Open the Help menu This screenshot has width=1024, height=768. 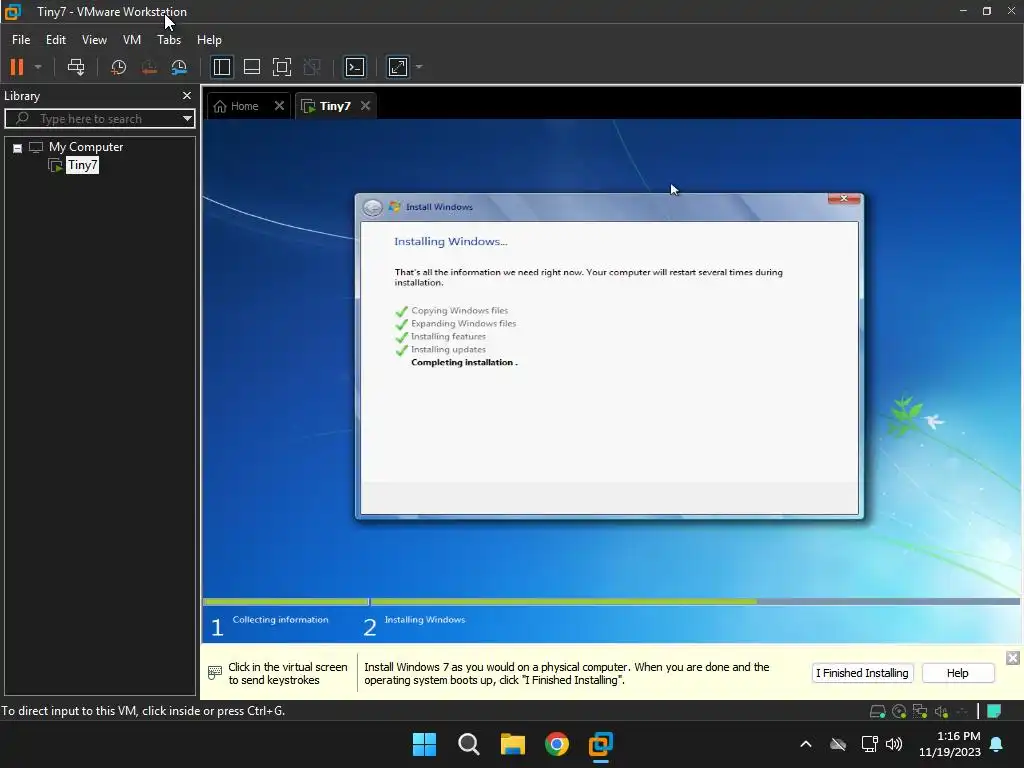pyautogui.click(x=209, y=40)
